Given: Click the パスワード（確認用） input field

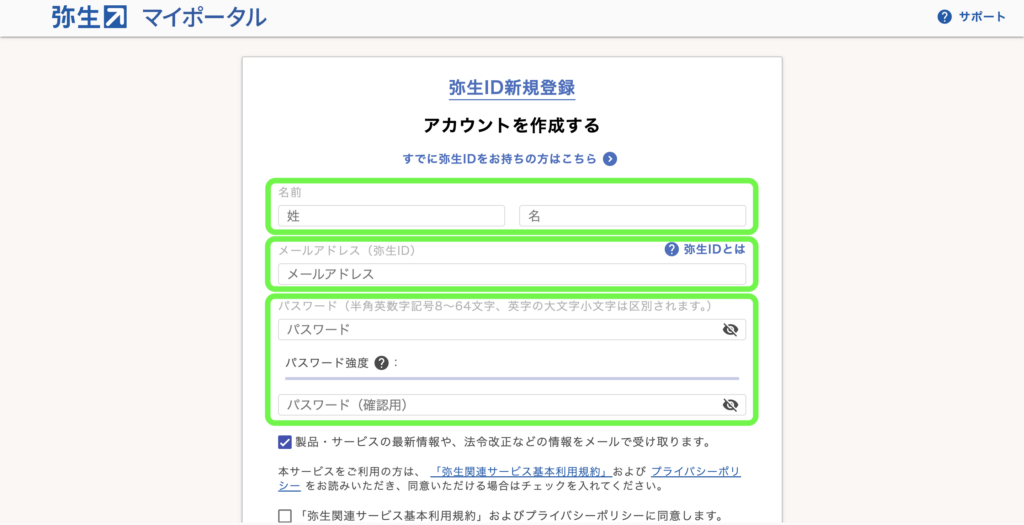Looking at the screenshot, I should pyautogui.click(x=512, y=406).
